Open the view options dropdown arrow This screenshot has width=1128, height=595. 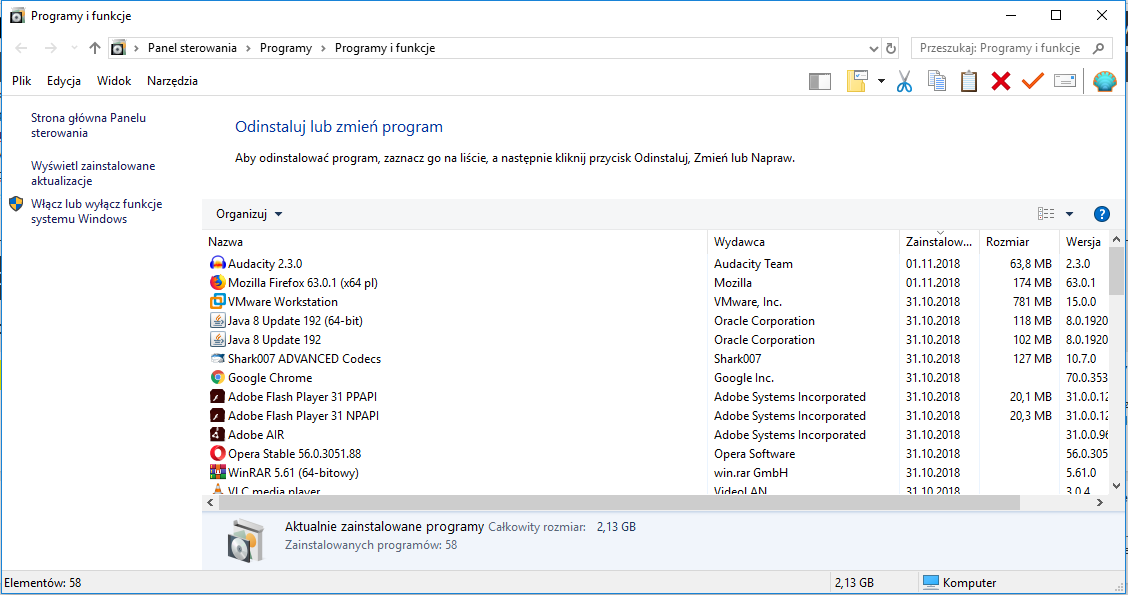pos(1069,214)
